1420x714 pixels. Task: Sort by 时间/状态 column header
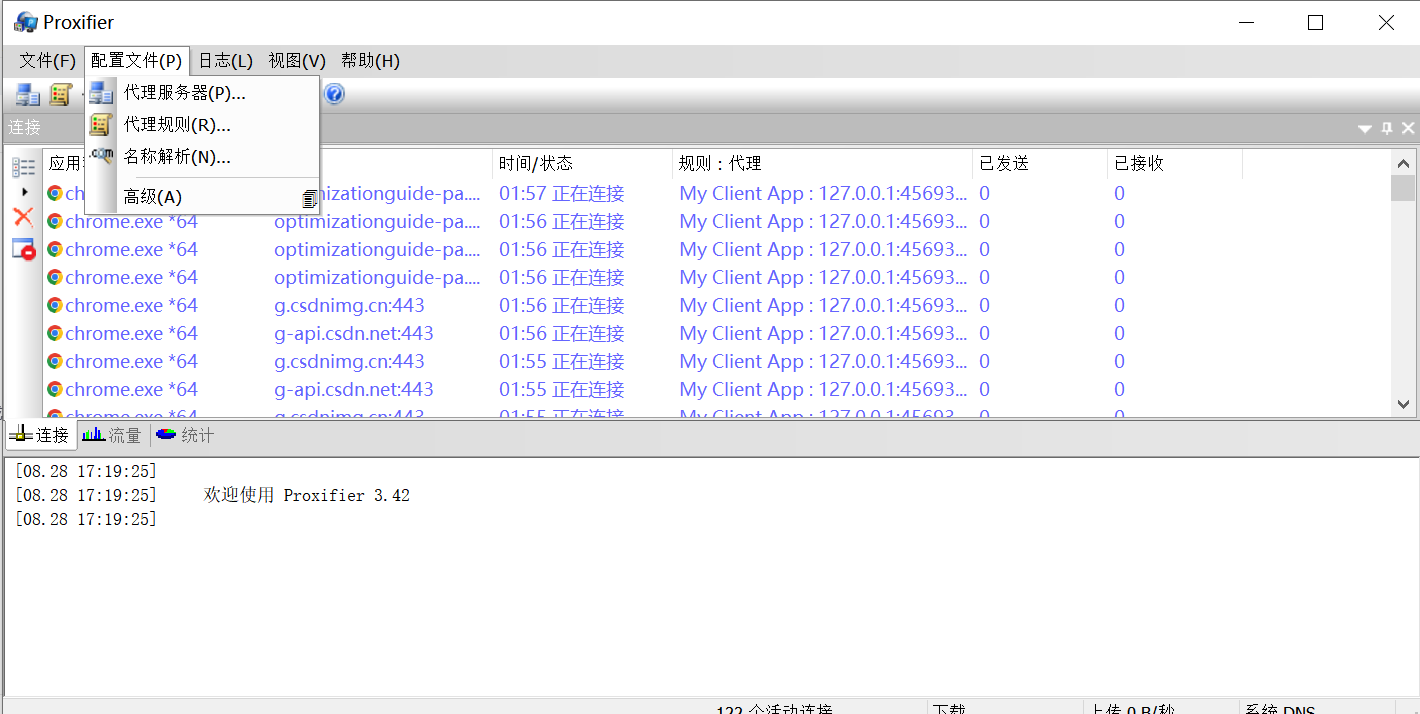click(582, 163)
